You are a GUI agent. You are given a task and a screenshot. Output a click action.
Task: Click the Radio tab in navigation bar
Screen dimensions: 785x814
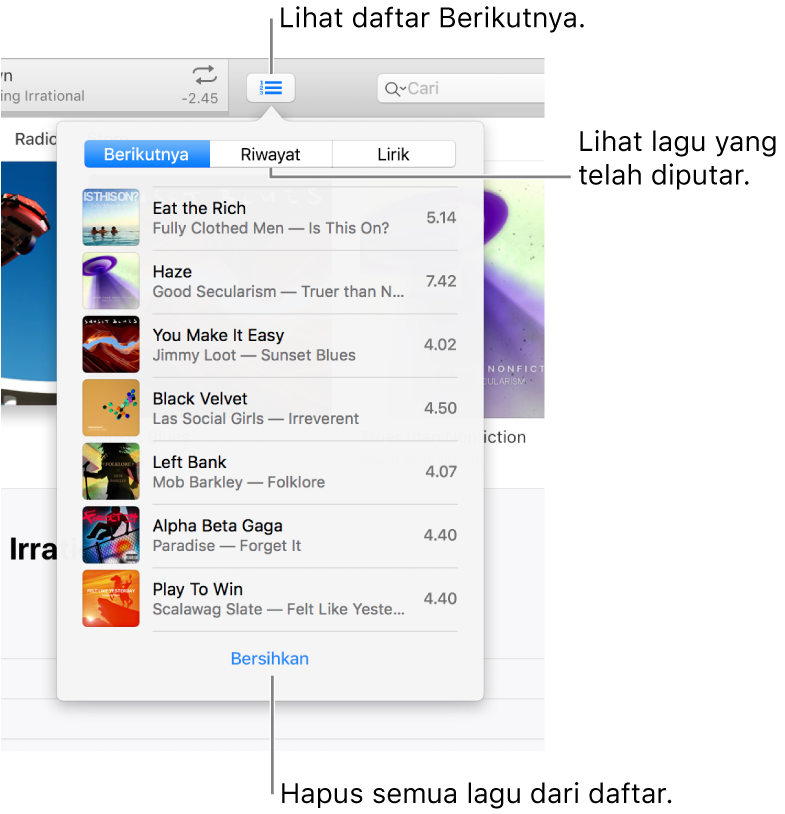pos(35,139)
